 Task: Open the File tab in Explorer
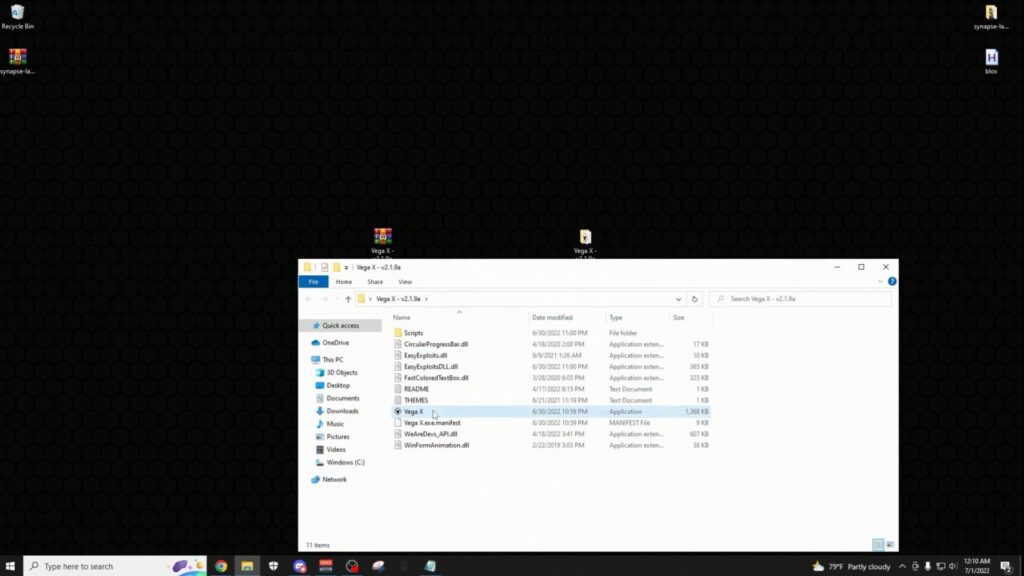click(313, 282)
